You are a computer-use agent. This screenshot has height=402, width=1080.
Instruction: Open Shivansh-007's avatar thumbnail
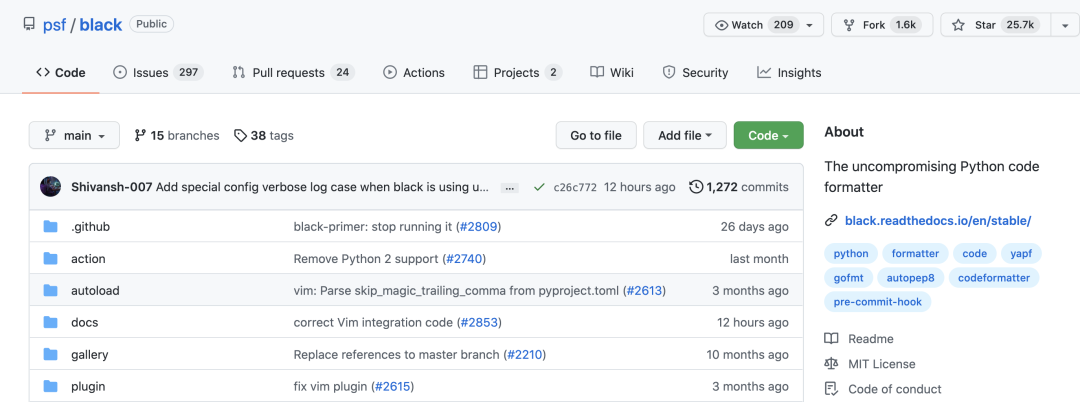pos(50,187)
